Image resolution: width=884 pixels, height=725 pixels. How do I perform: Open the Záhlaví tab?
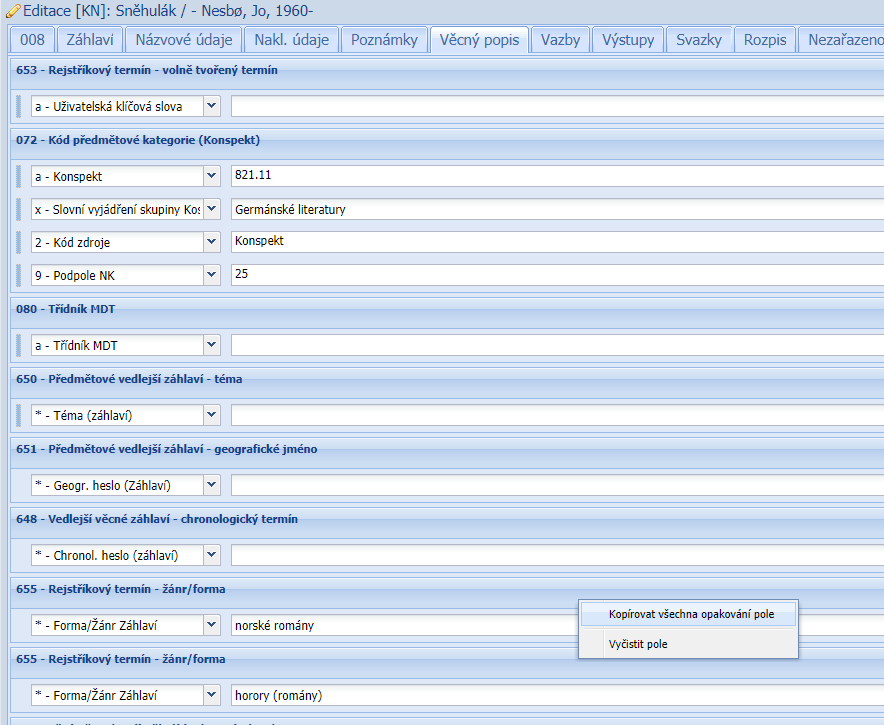tap(90, 40)
